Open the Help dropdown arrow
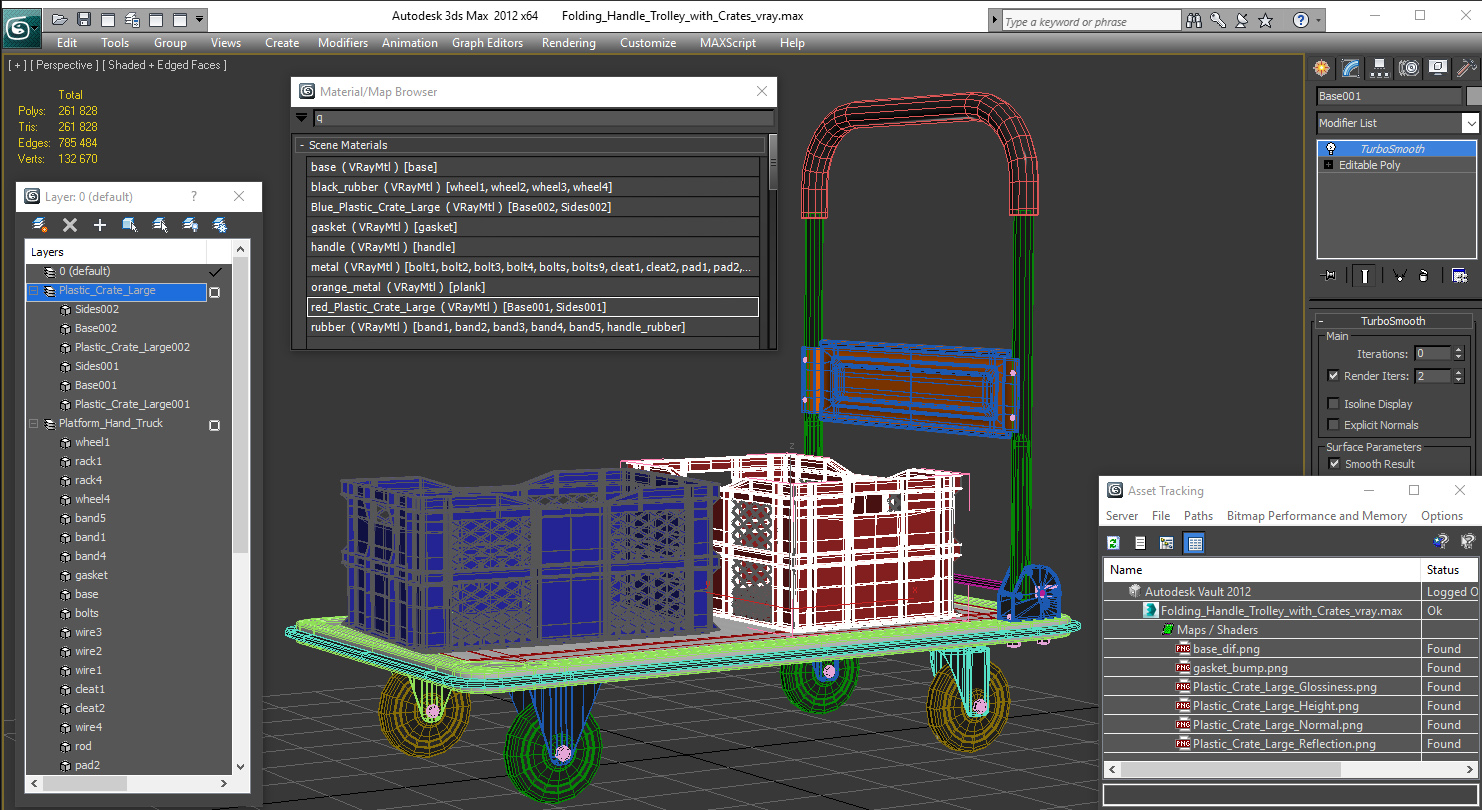 click(x=1318, y=20)
